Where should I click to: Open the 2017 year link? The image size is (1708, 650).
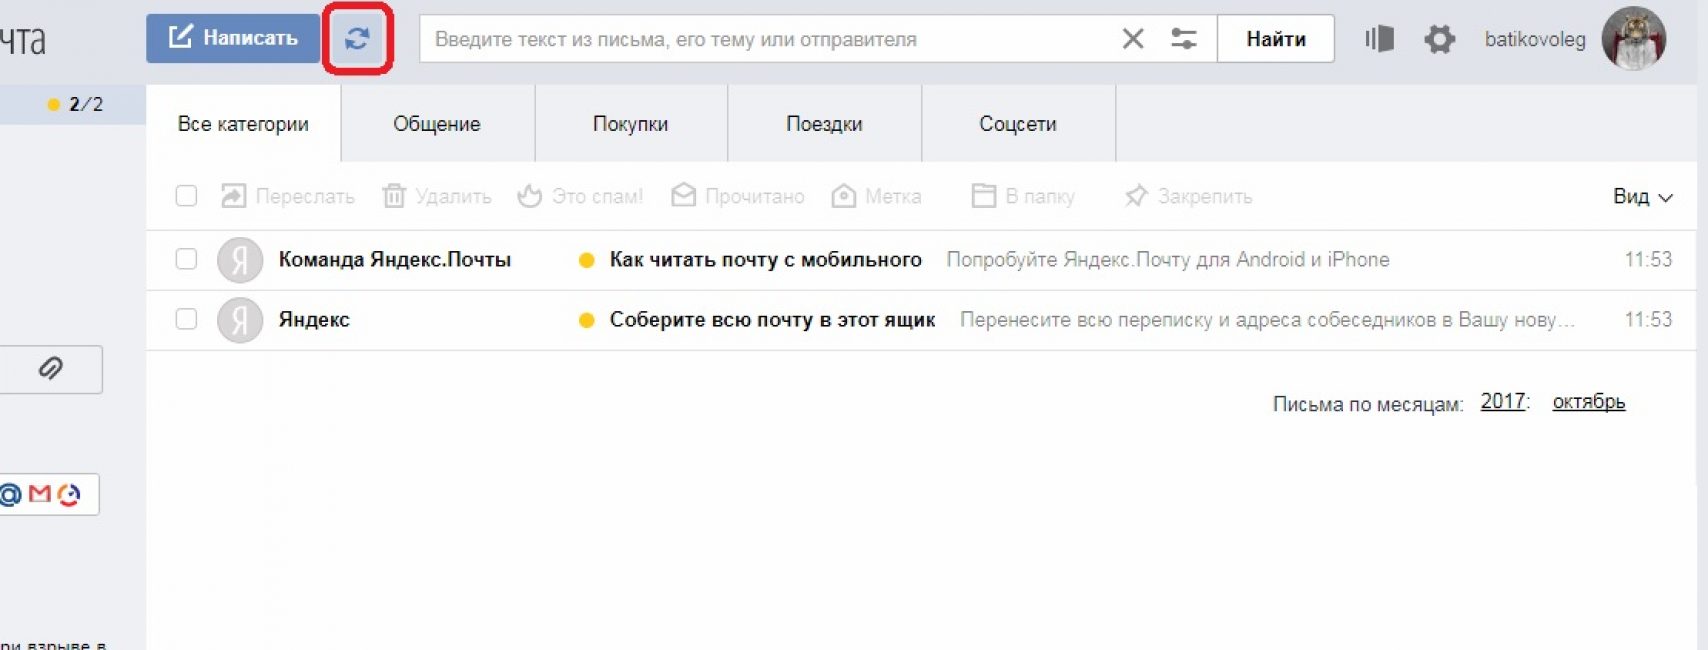point(1503,402)
